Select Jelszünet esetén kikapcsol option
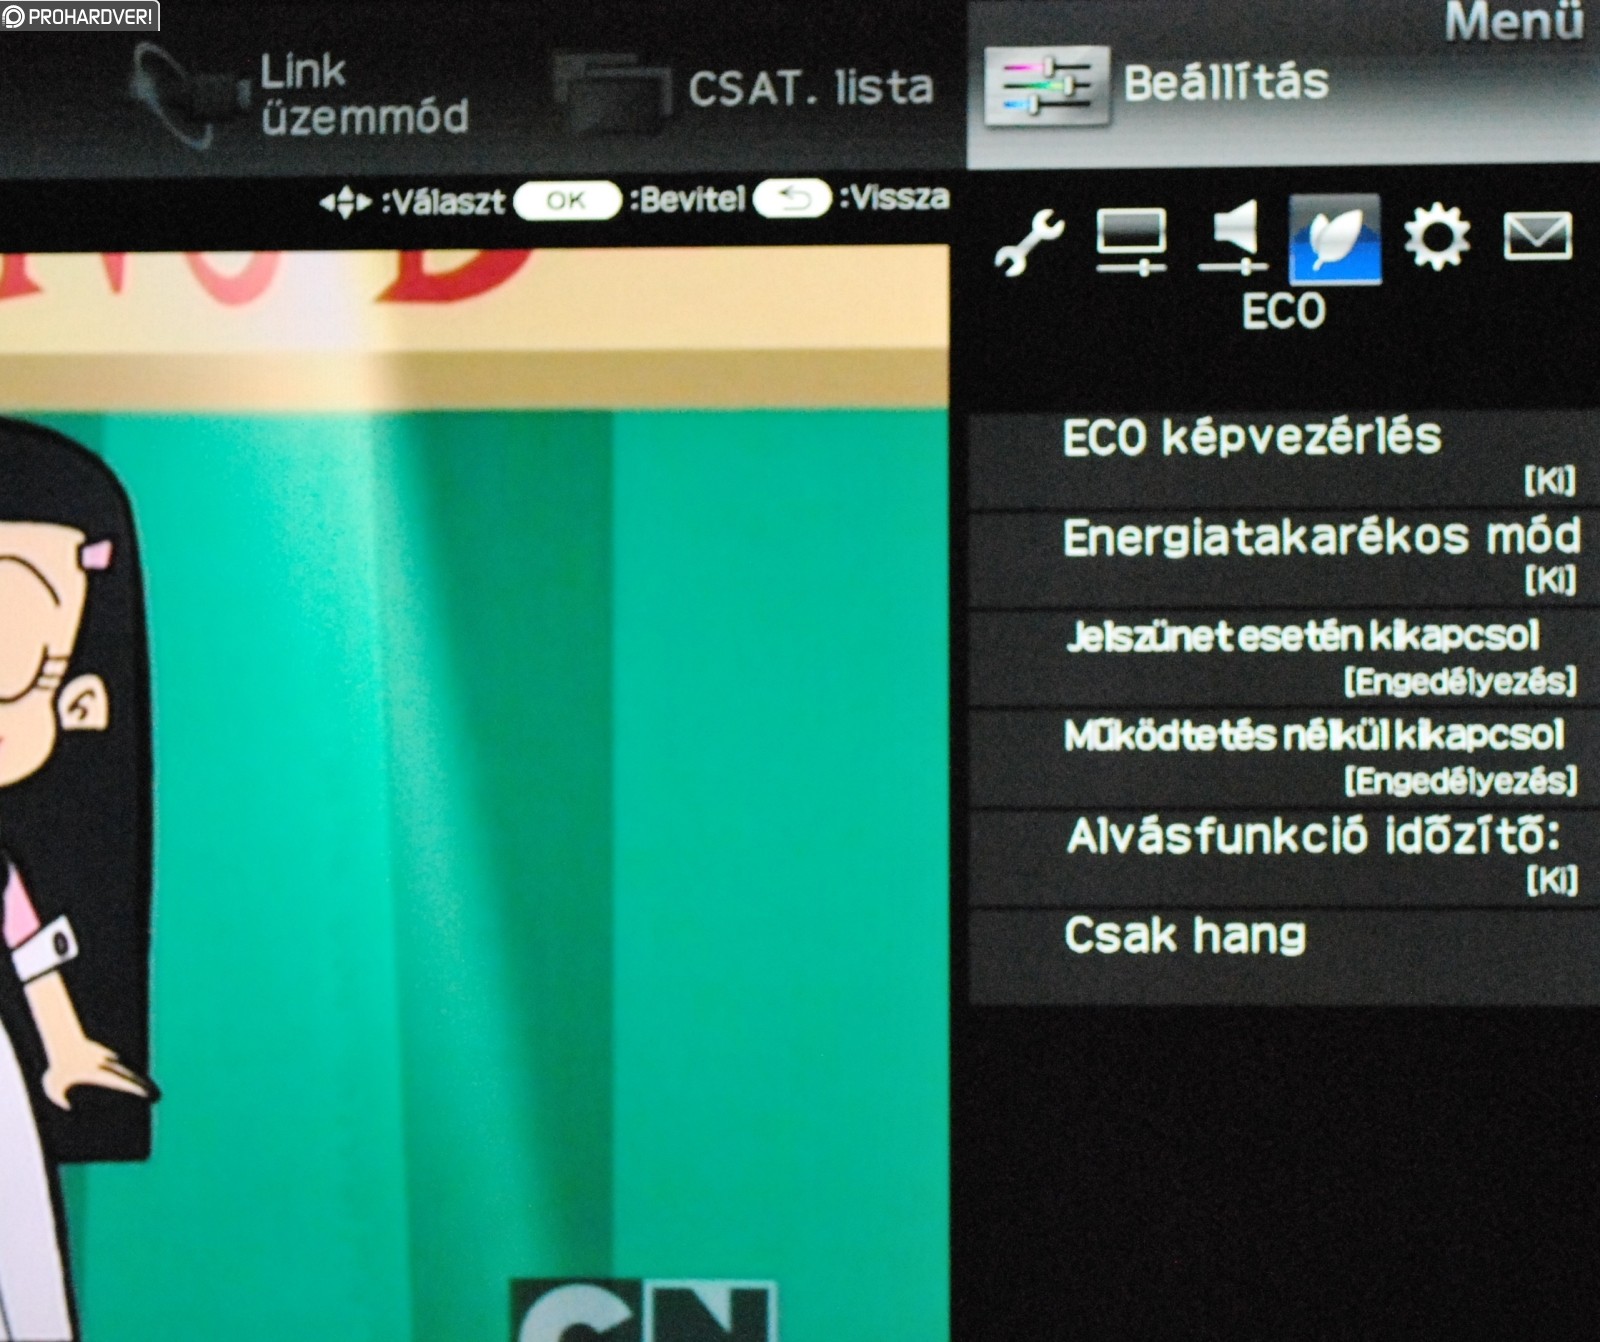The image size is (1600, 1342). tap(1284, 658)
